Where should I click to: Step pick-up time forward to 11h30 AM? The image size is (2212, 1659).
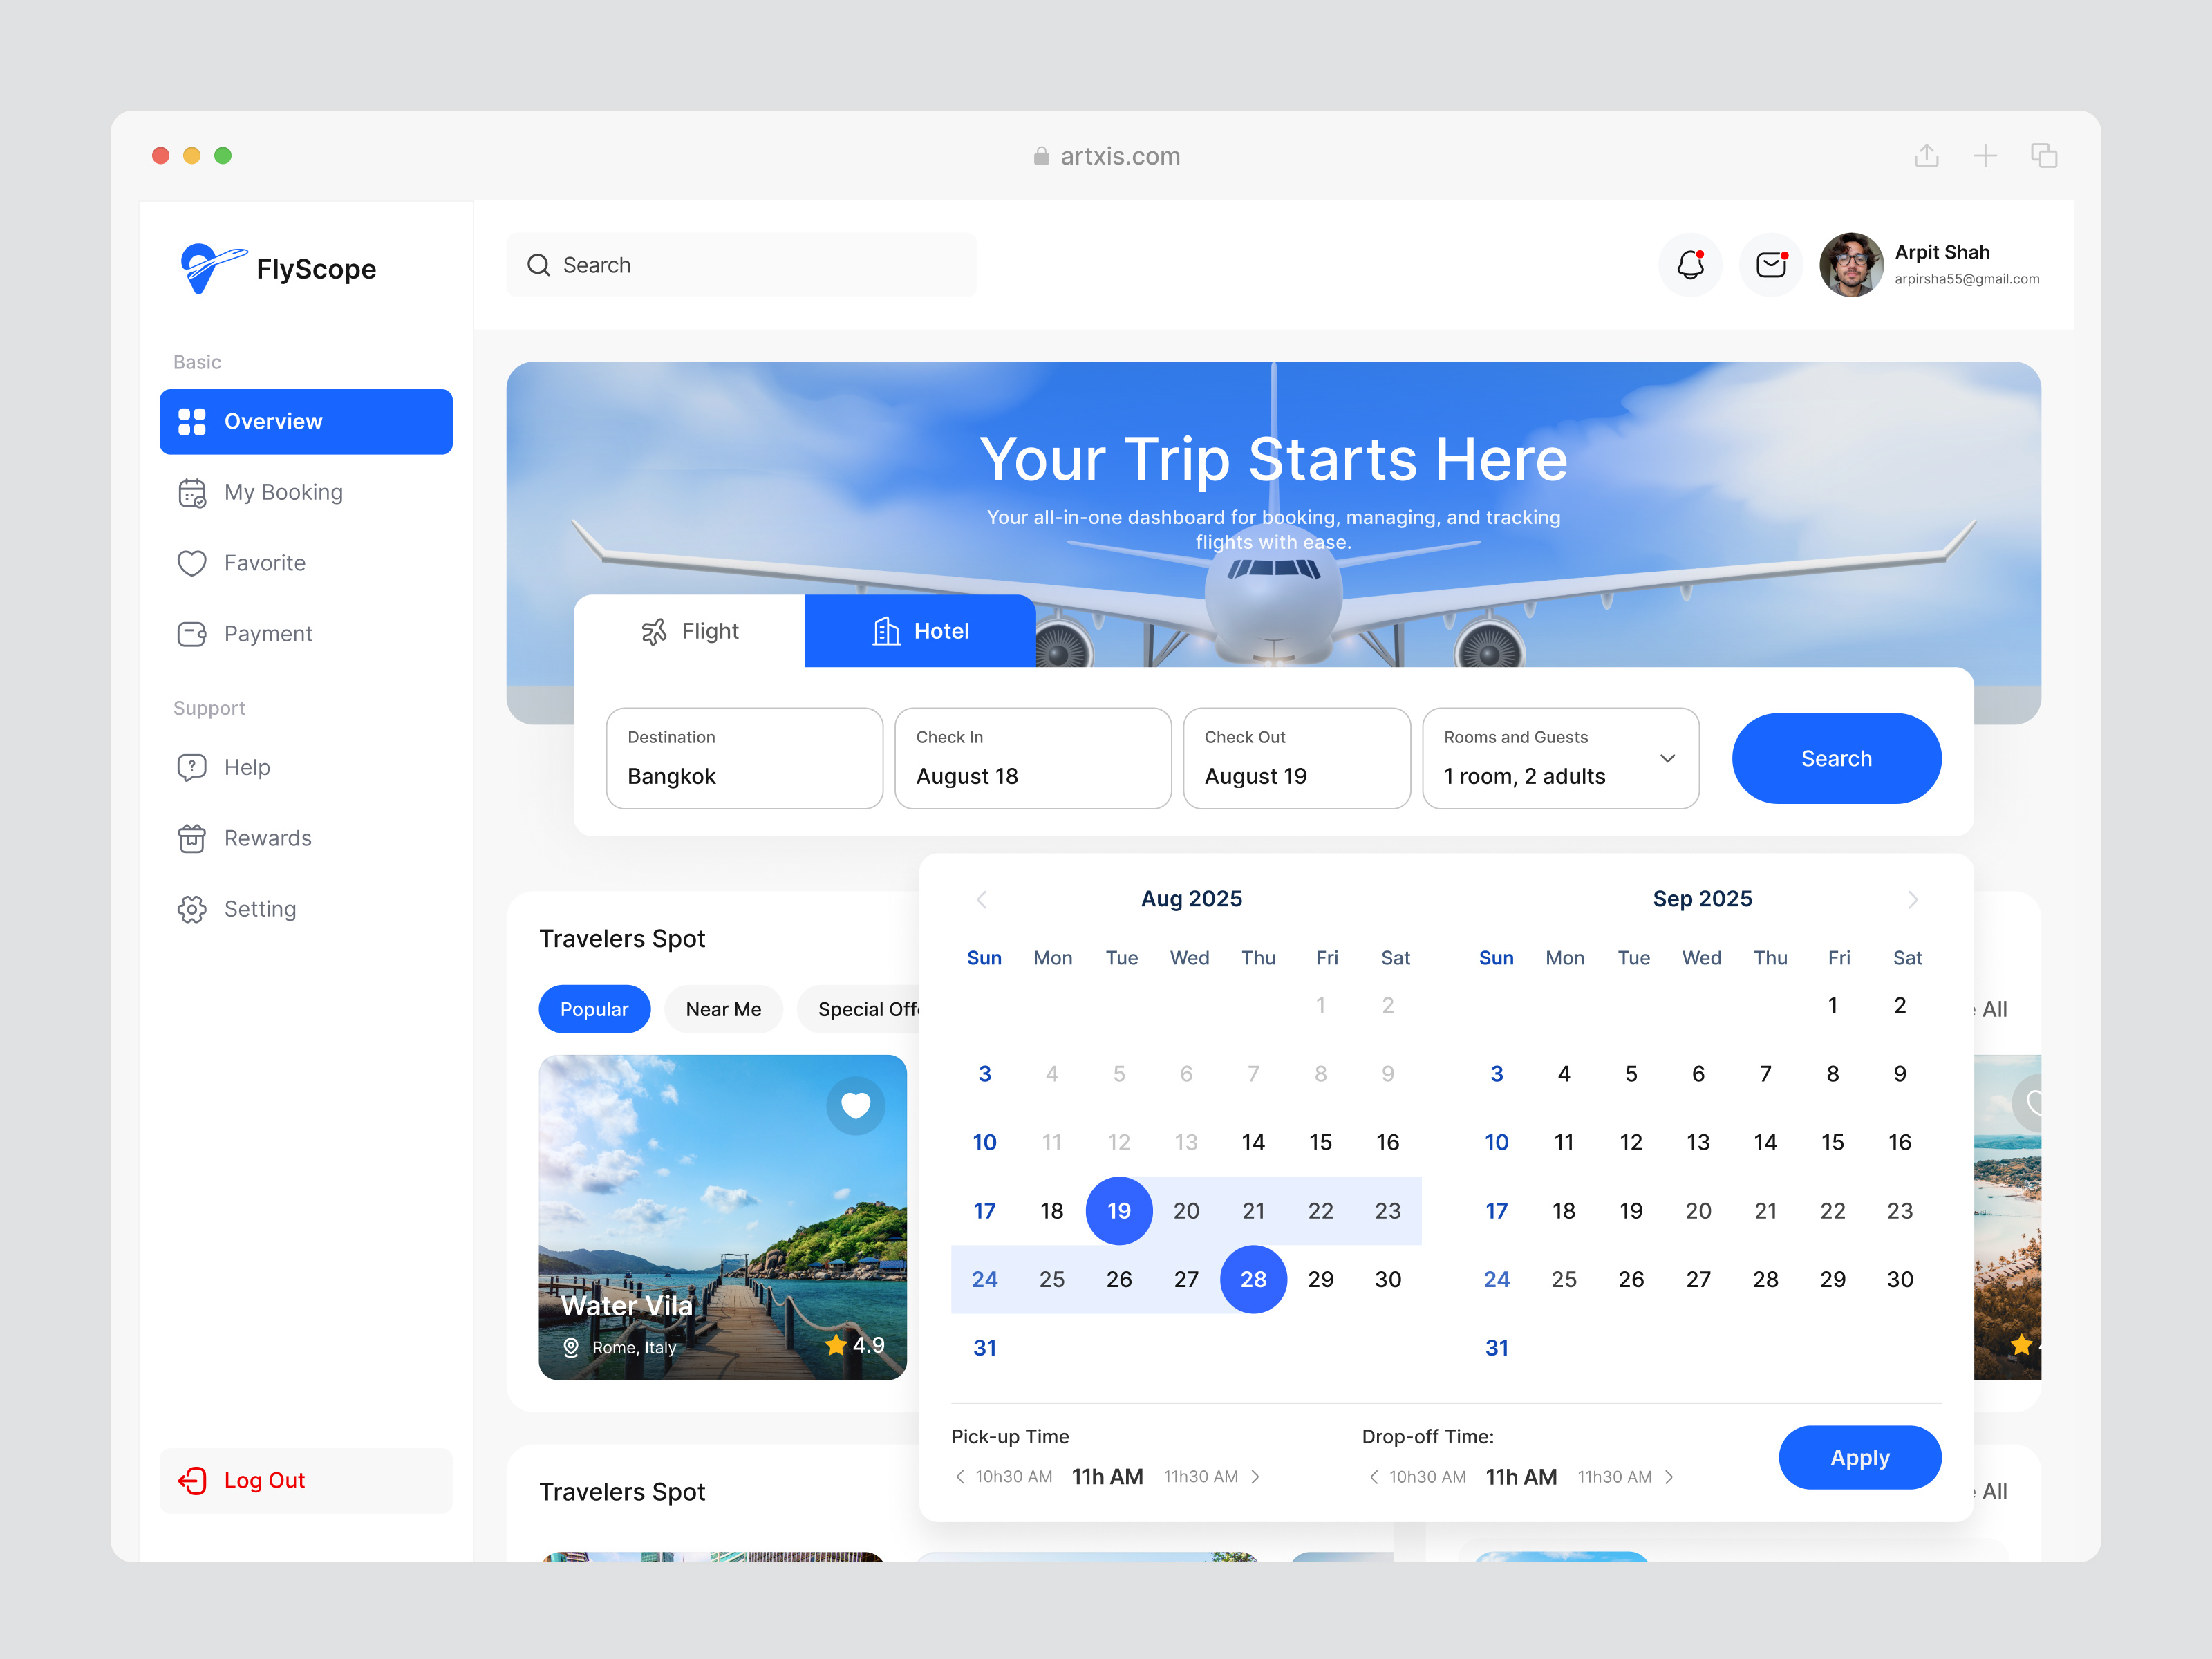[1256, 1476]
